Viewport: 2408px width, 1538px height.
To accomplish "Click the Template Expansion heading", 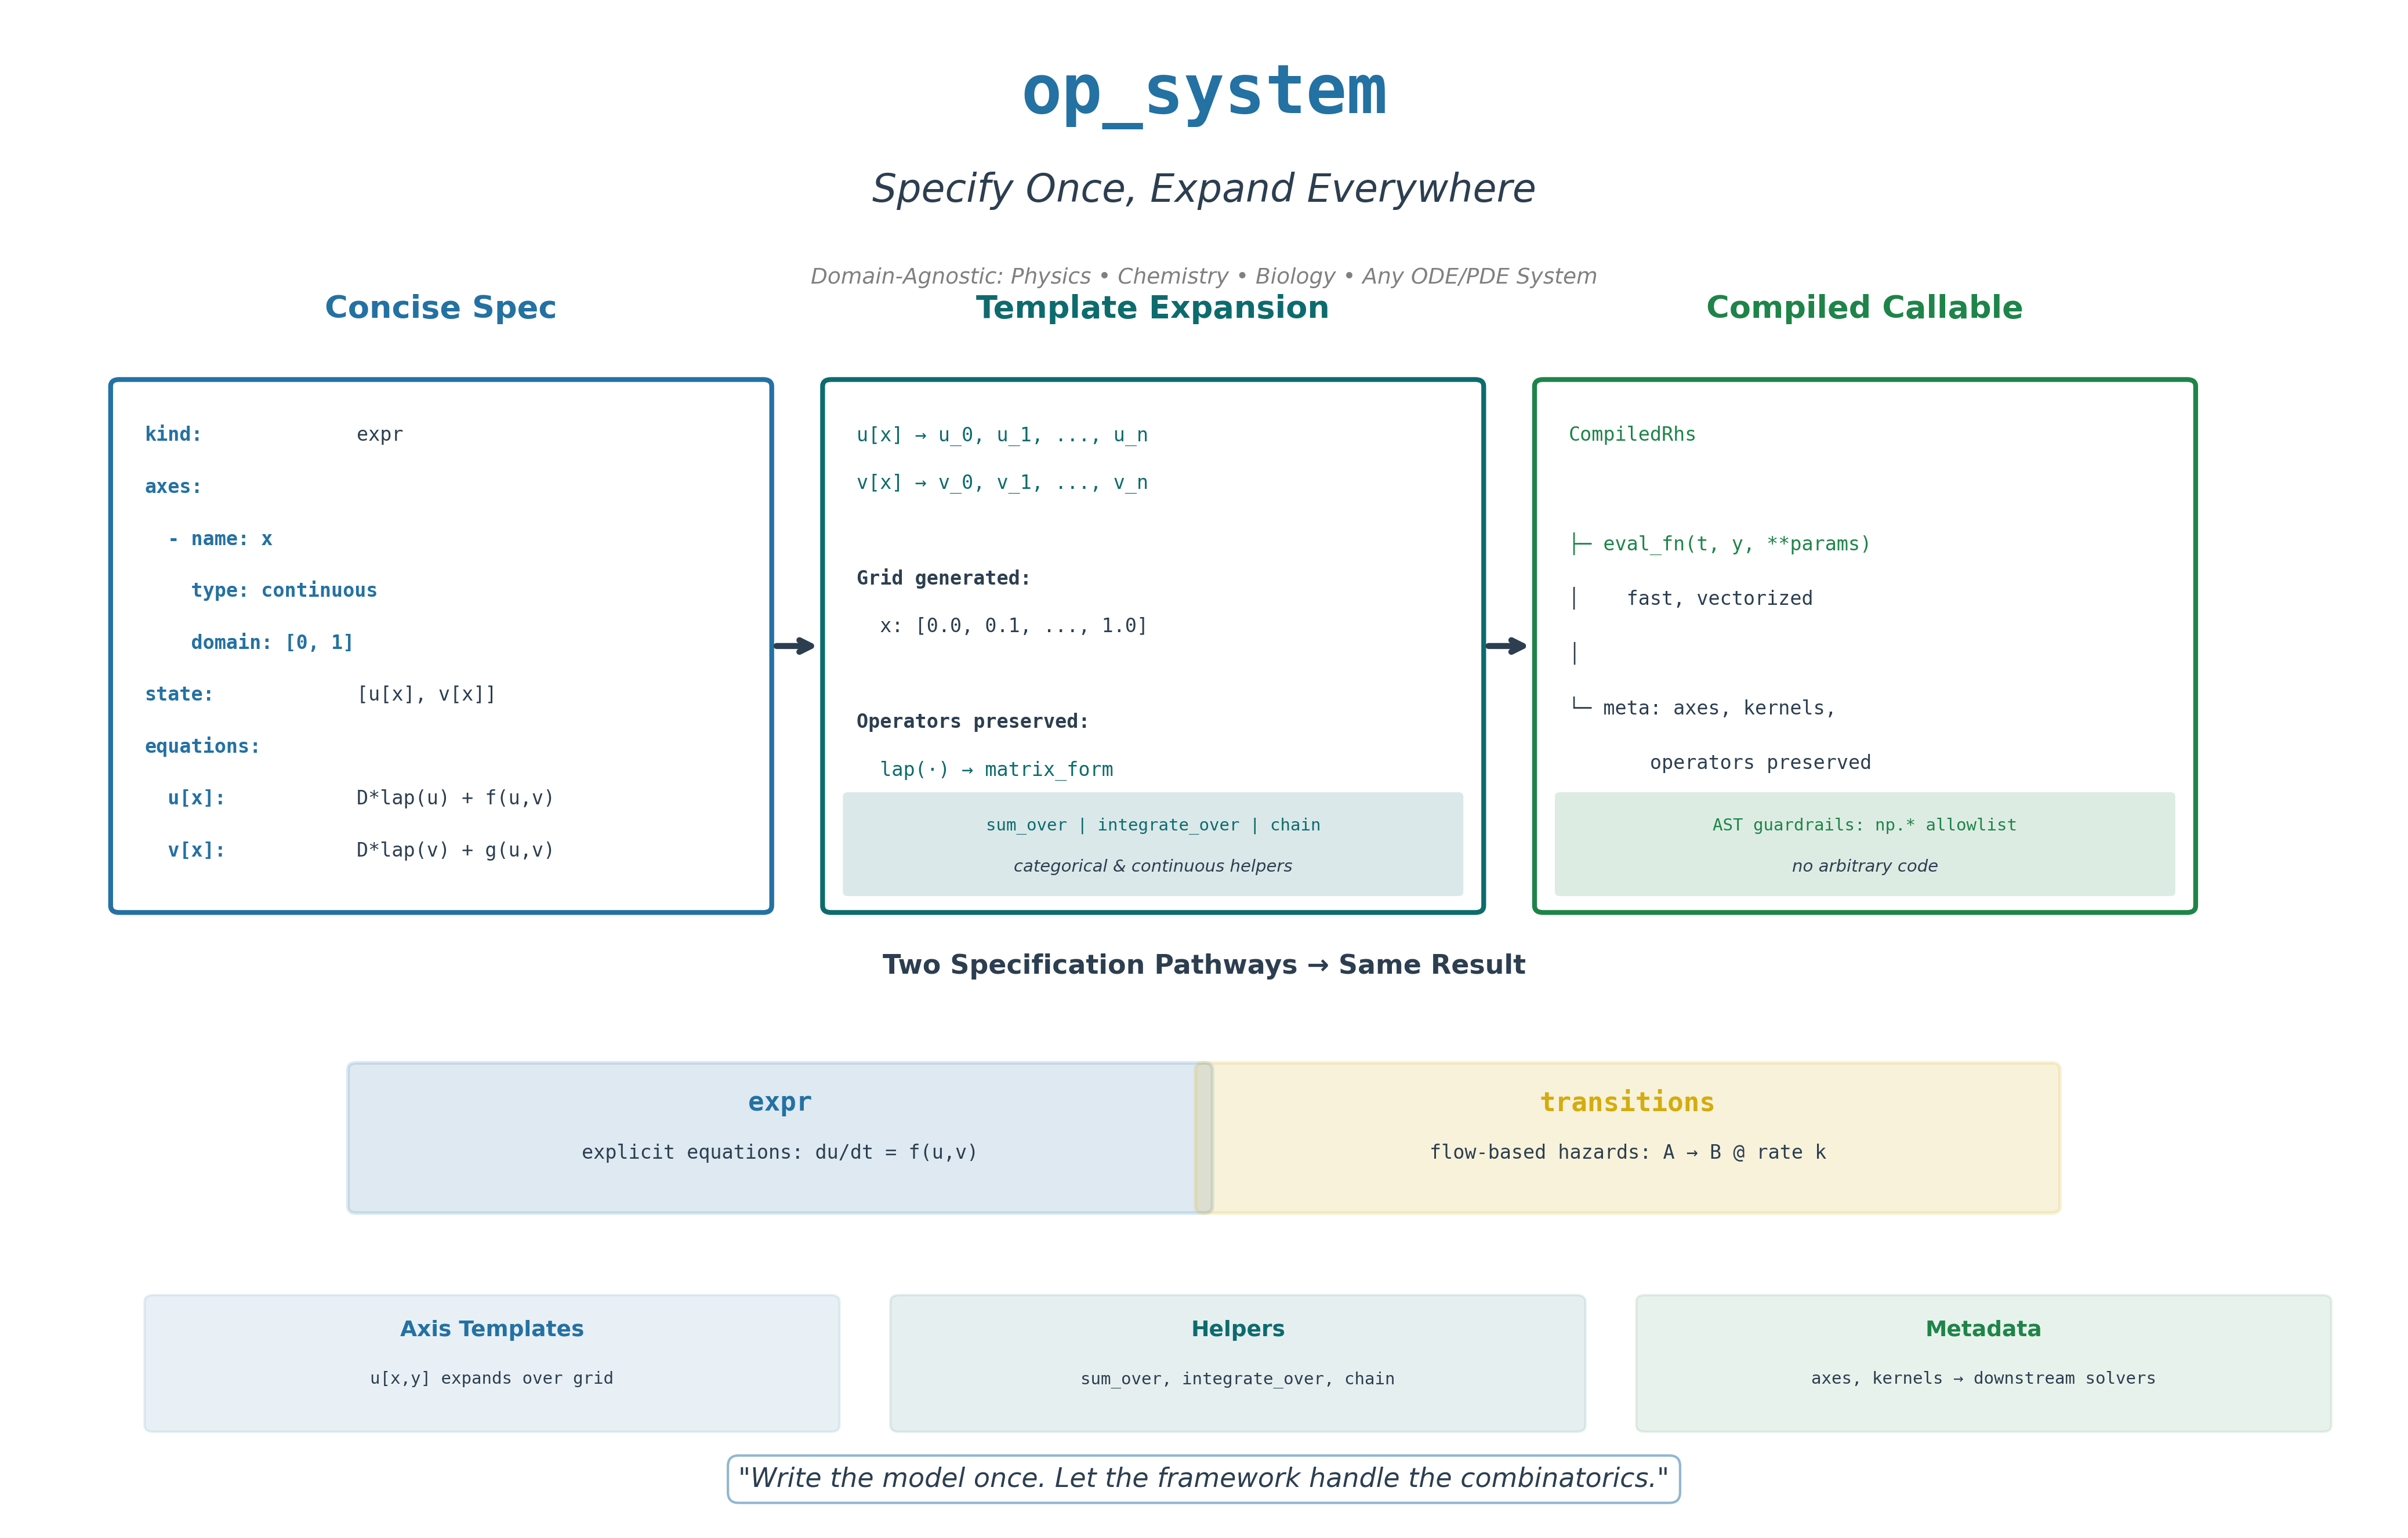I will pyautogui.click(x=1152, y=307).
